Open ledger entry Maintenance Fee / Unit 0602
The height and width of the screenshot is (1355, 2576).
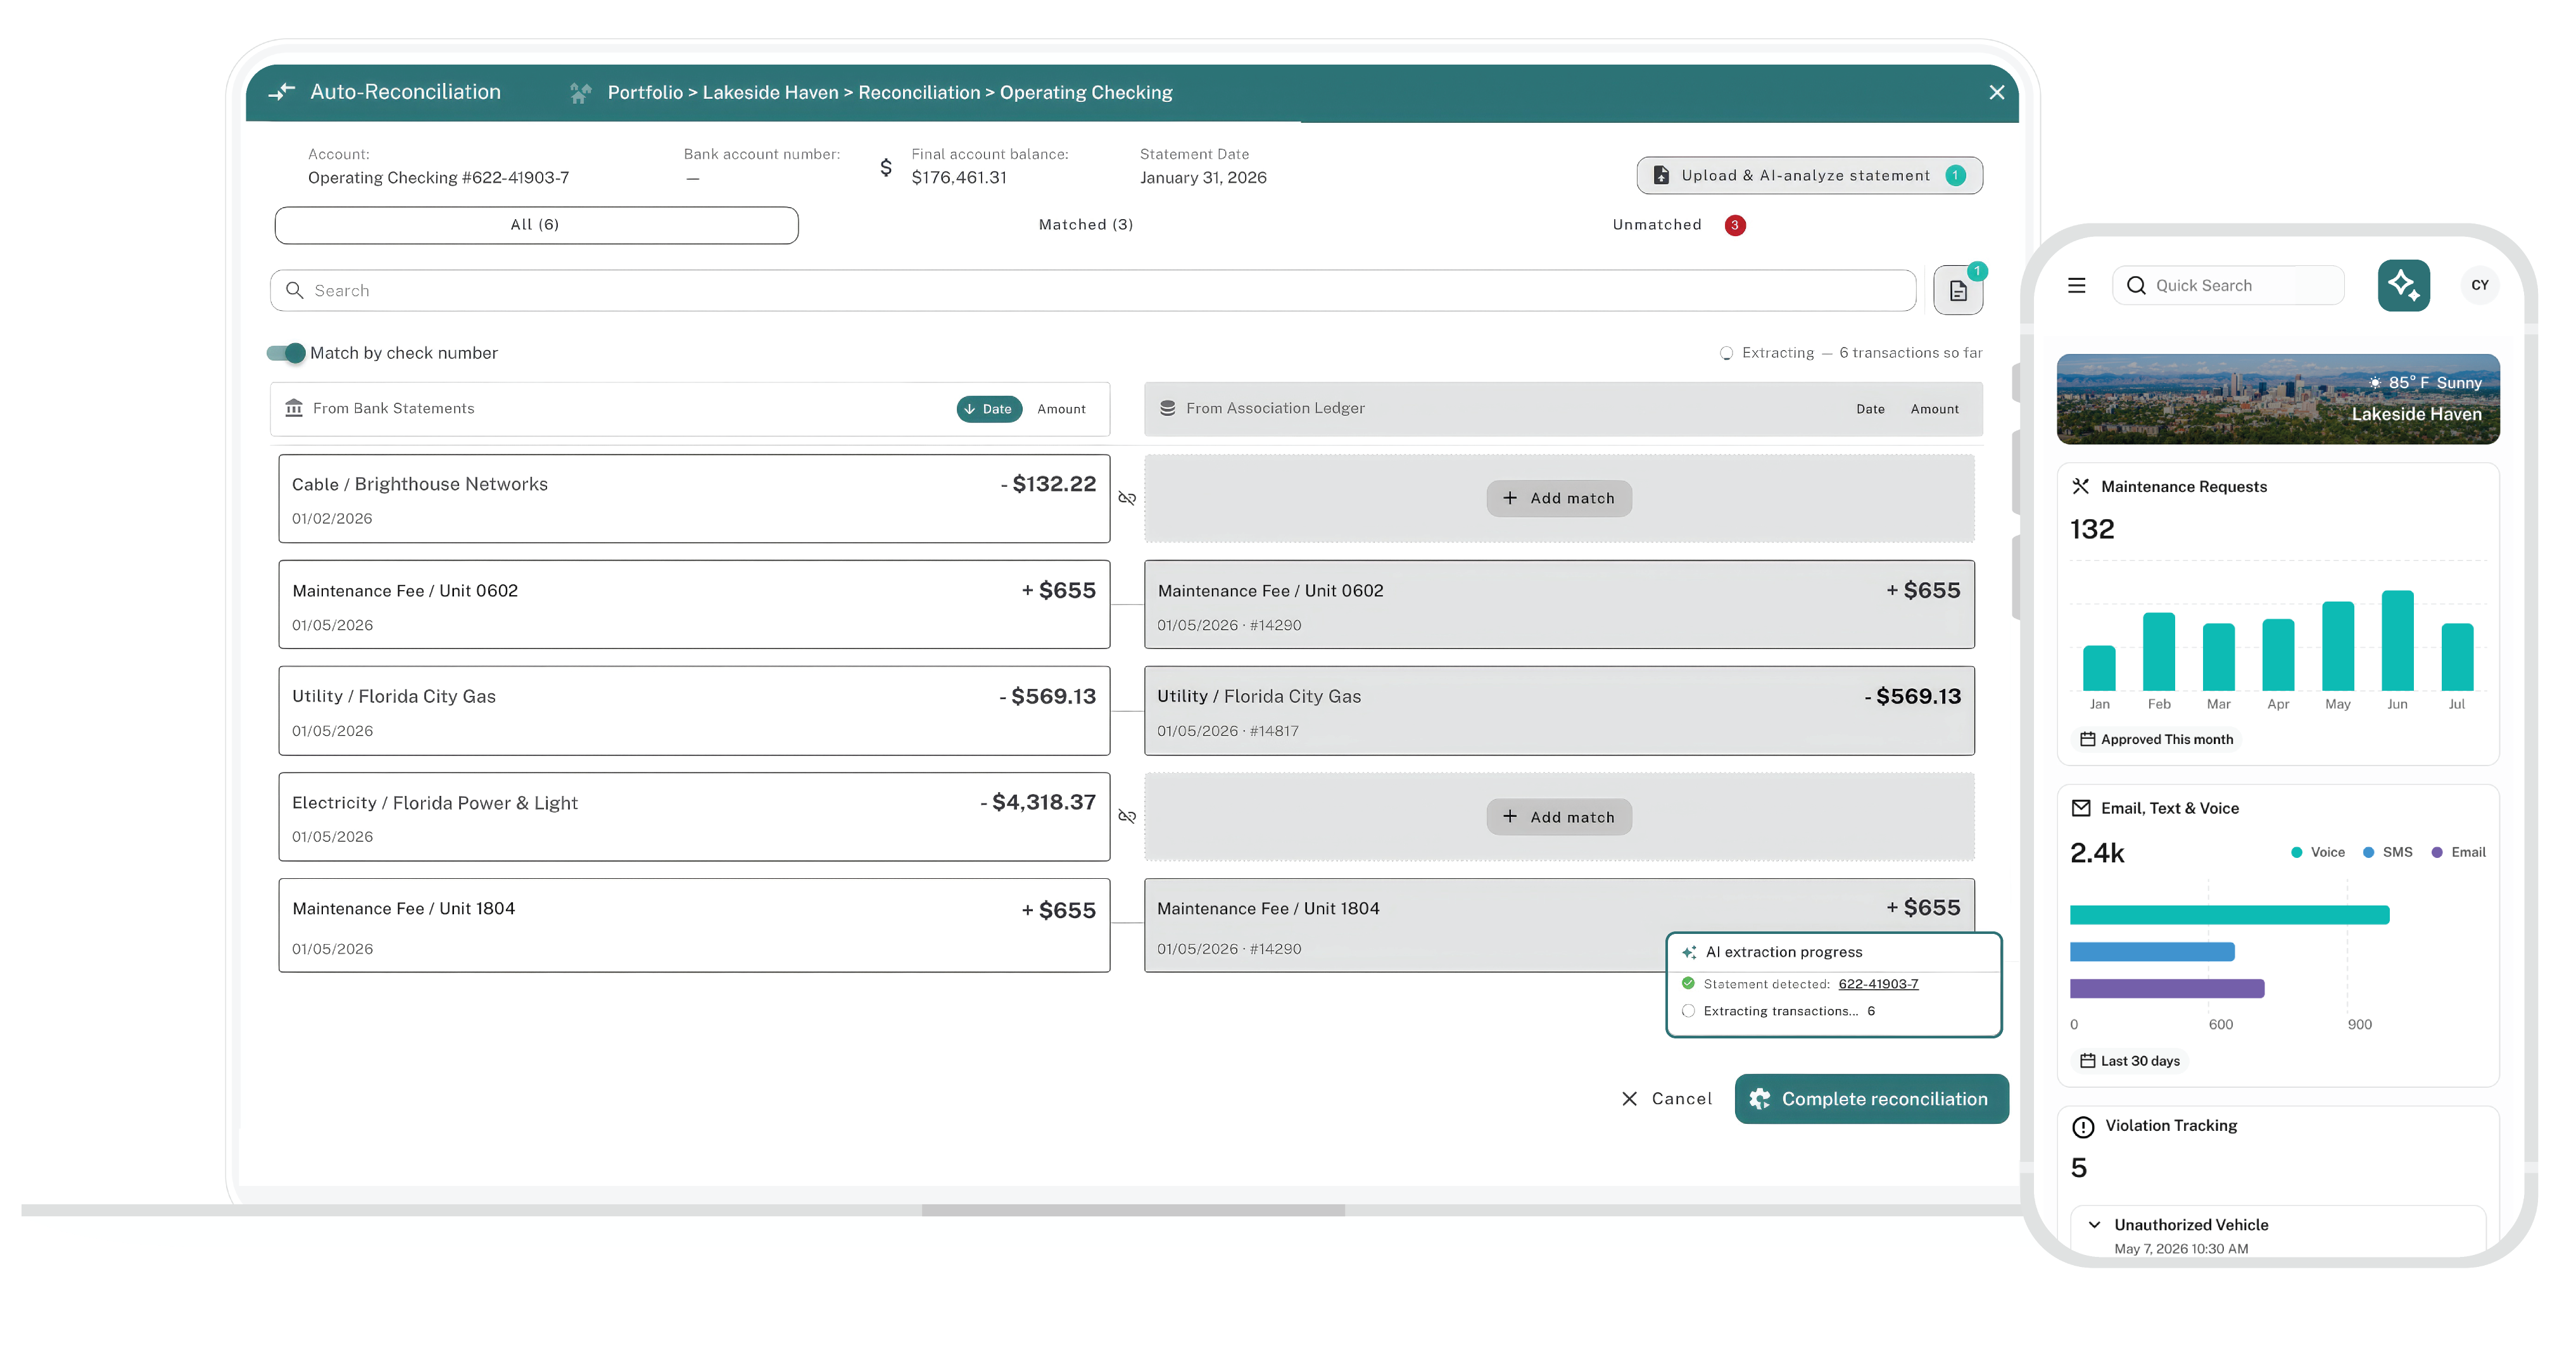tap(1559, 605)
